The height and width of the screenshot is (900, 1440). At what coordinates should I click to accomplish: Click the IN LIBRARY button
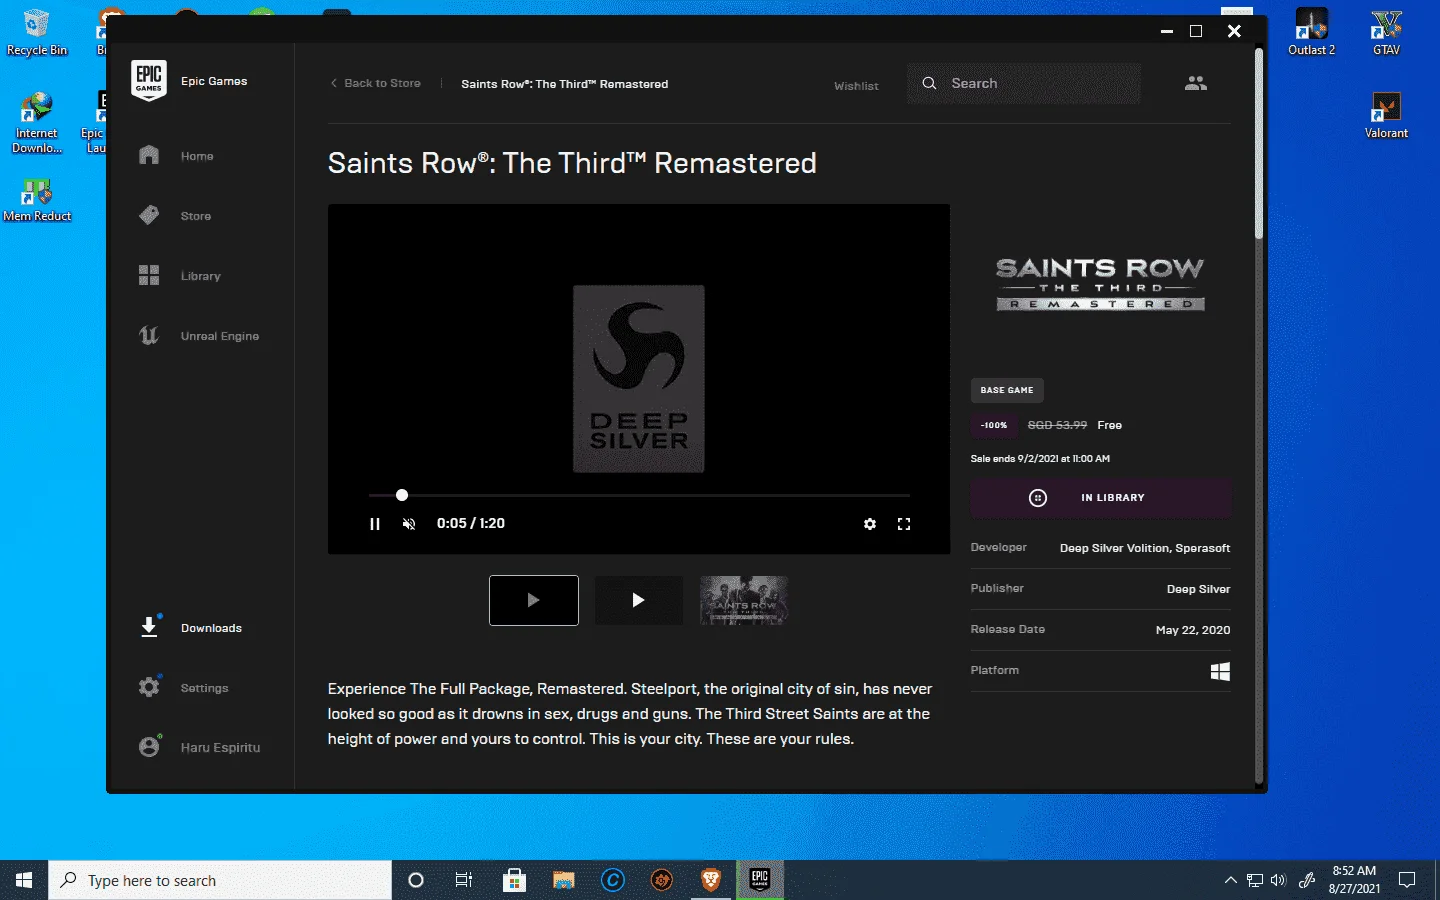1101,497
